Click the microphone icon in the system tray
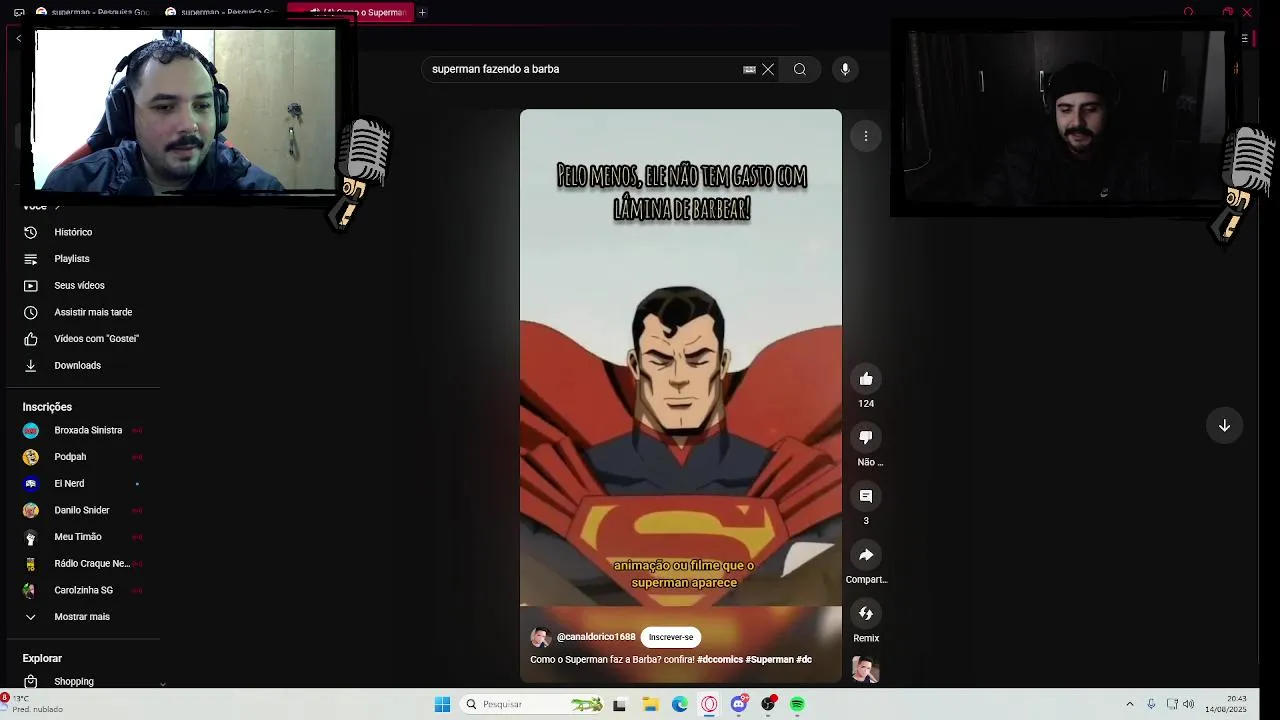 [x=1152, y=704]
